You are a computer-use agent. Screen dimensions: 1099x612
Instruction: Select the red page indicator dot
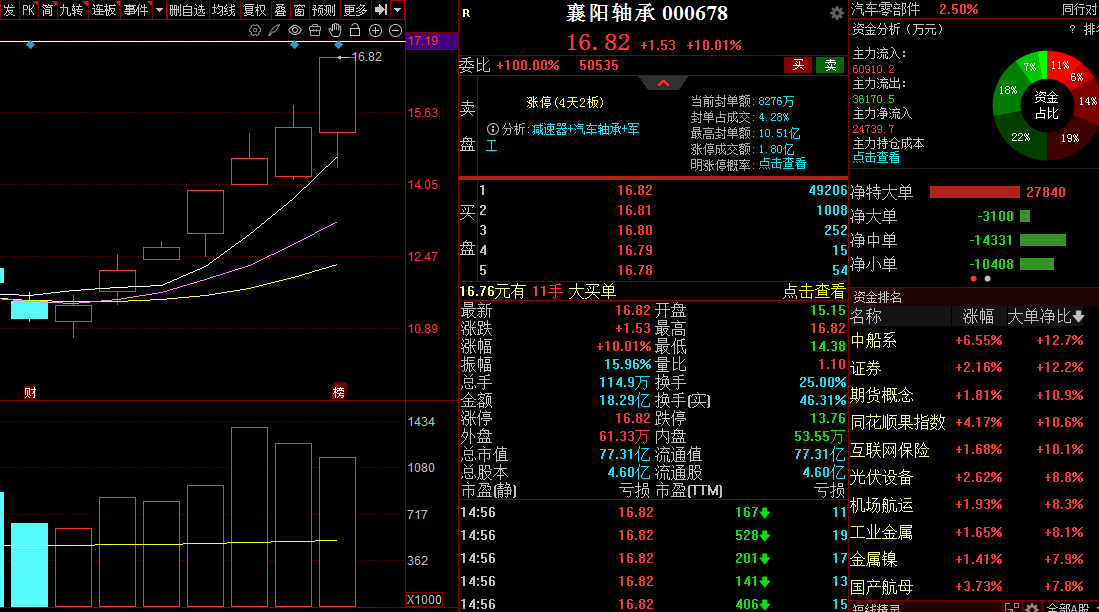pos(973,279)
